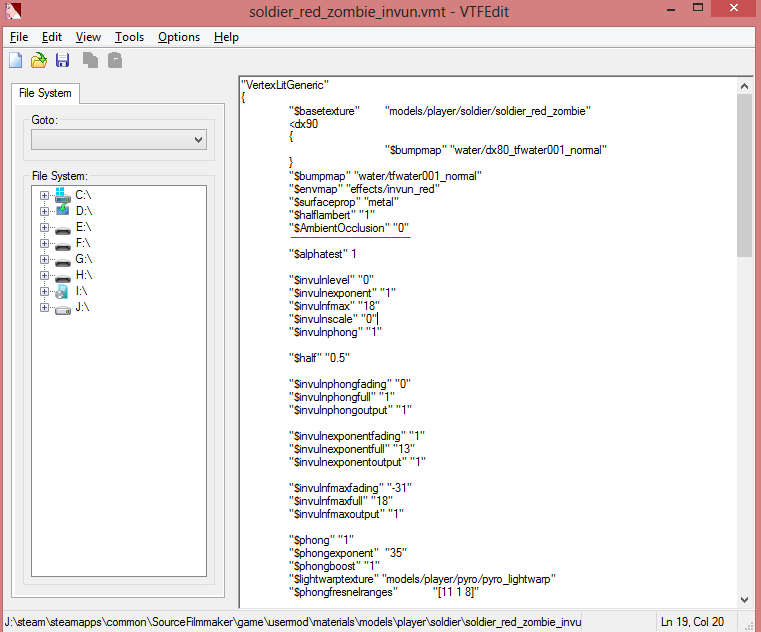The image size is (761, 632).
Task: Open the View menu
Action: pyautogui.click(x=88, y=37)
